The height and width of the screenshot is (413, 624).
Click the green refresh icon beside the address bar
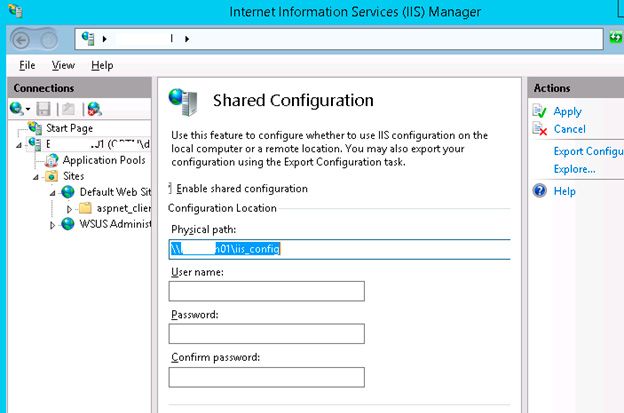click(616, 38)
